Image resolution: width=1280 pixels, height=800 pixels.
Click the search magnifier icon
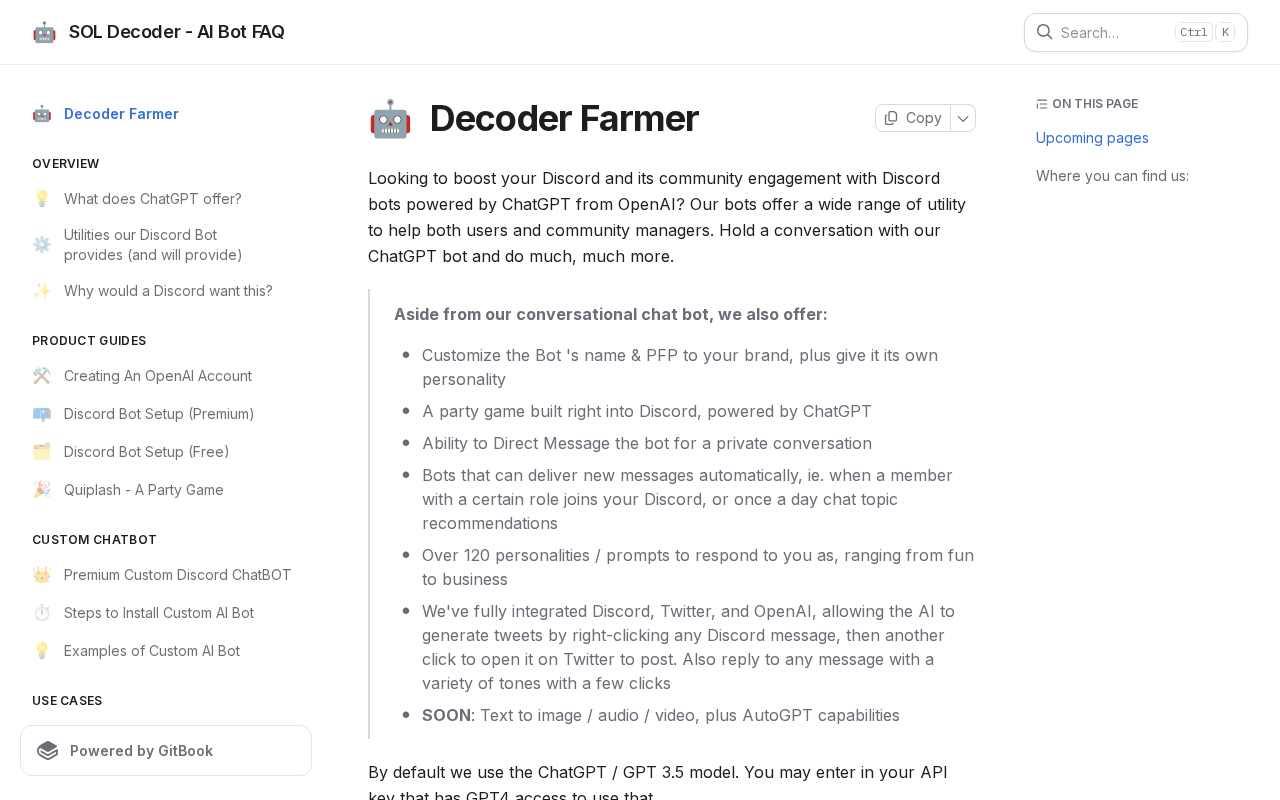pyautogui.click(x=1044, y=32)
